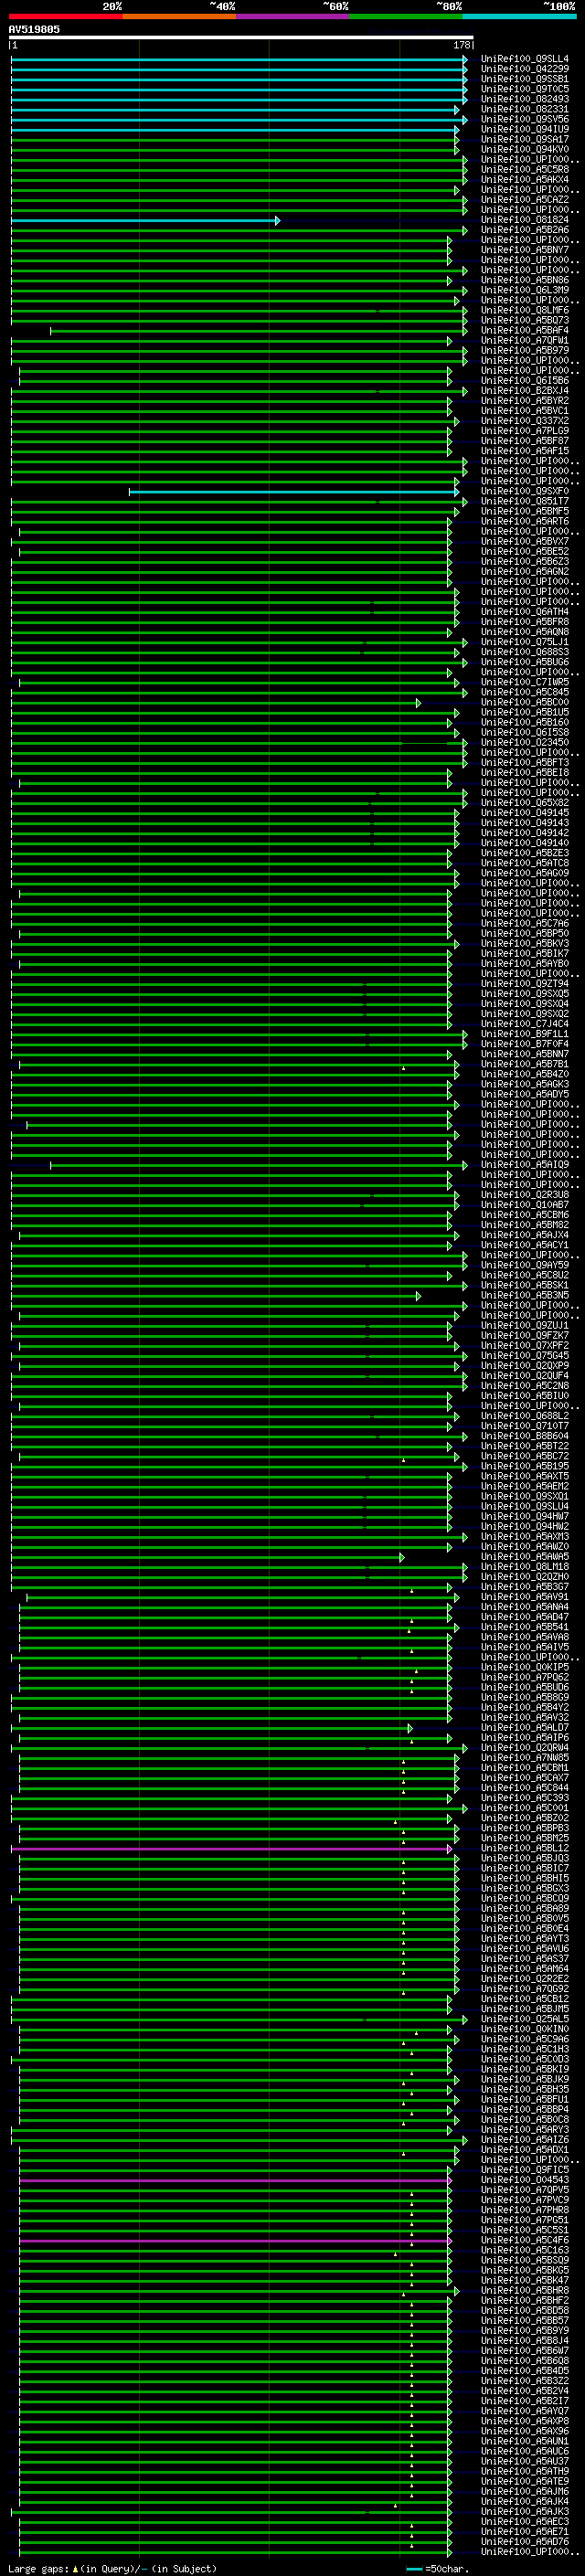Open hit UniRef100_Q94IU9
The height and width of the screenshot is (2576, 585).
pyautogui.click(x=525, y=129)
